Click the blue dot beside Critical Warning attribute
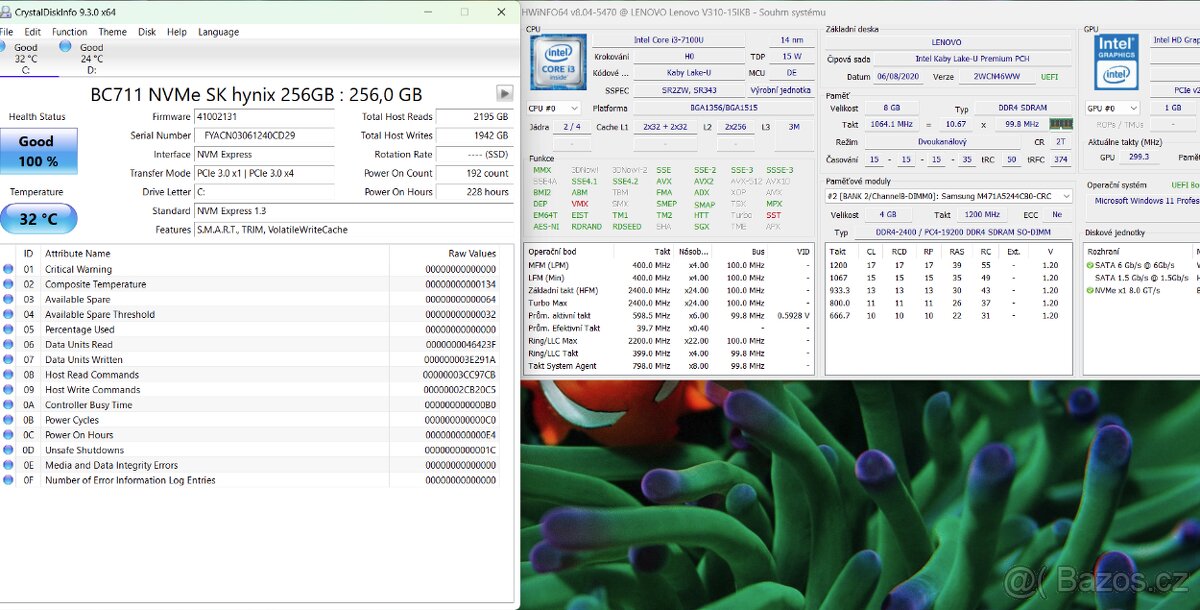This screenshot has height=610, width=1200. coord(9,269)
